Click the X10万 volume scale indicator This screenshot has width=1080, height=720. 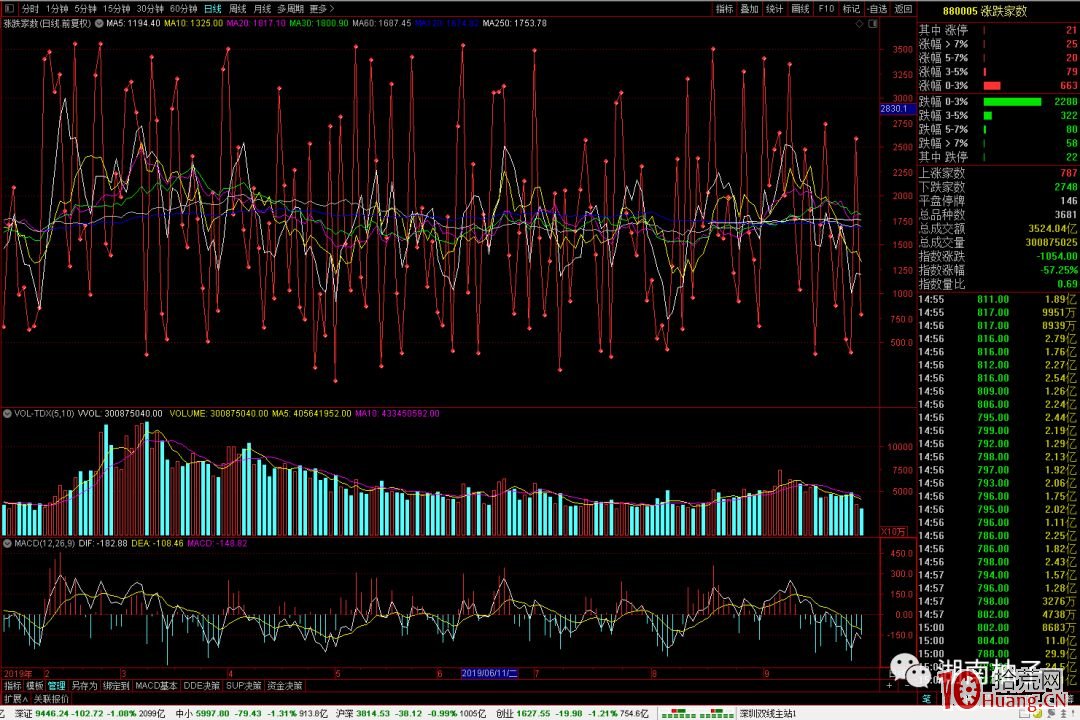[x=892, y=531]
